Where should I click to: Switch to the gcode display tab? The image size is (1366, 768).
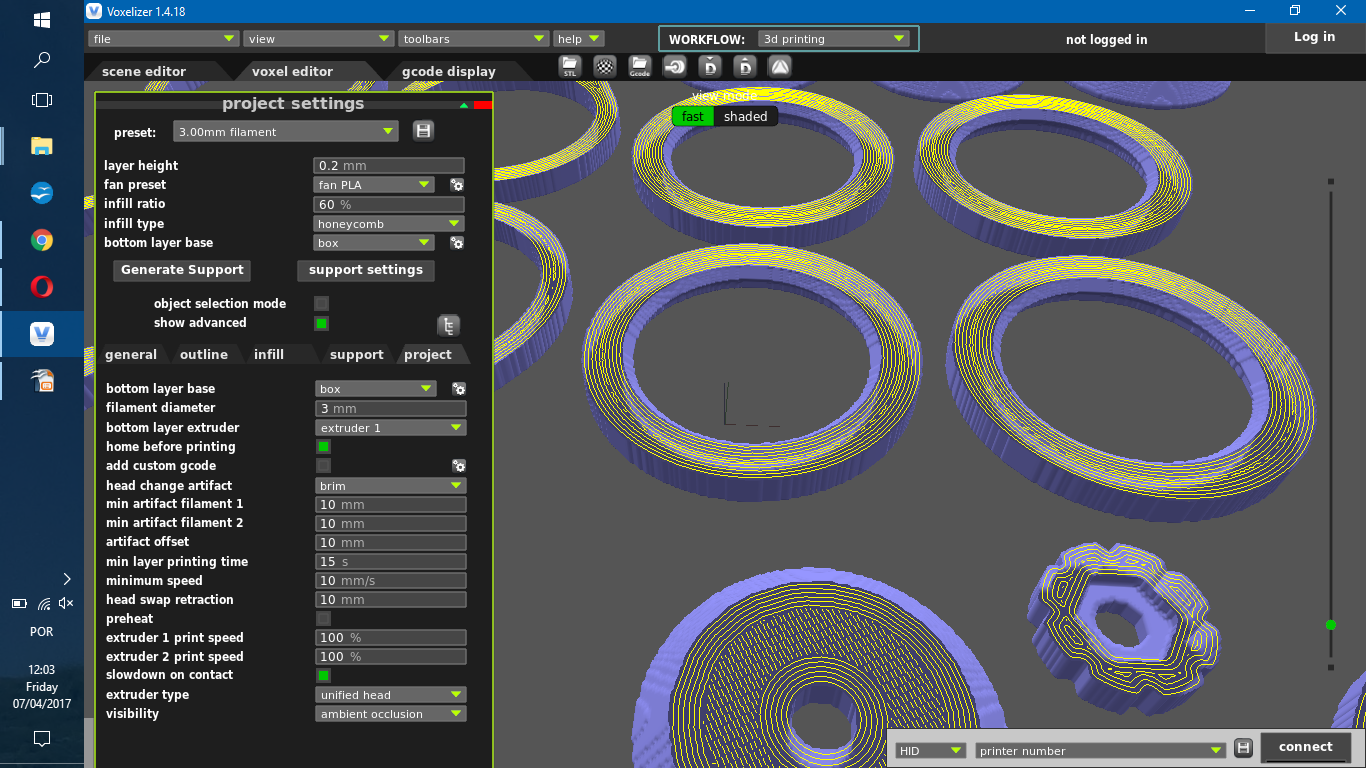pos(449,71)
